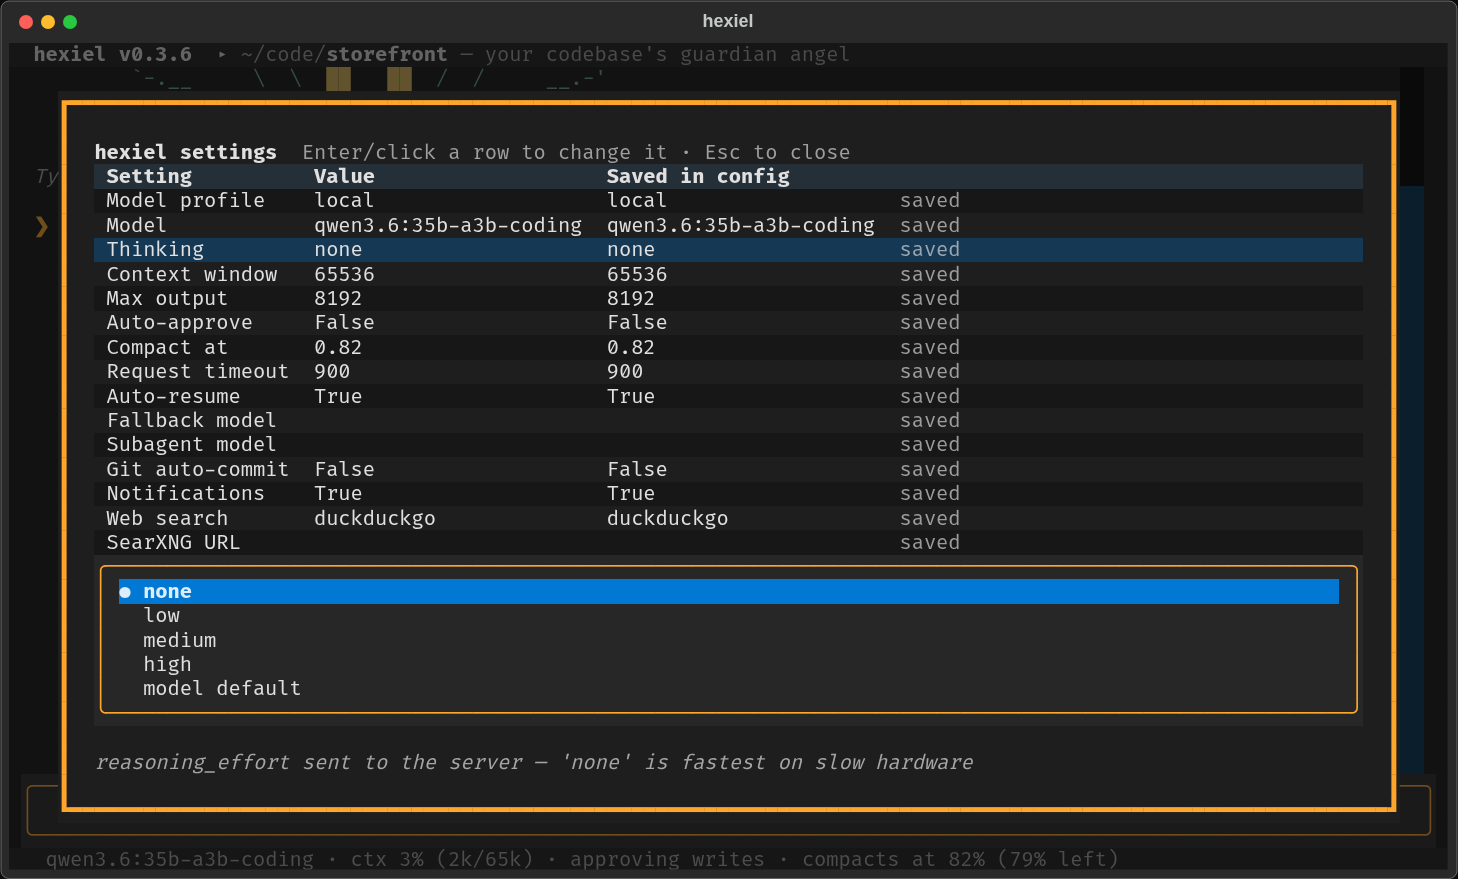Open the Model profile settings row

(x=729, y=201)
